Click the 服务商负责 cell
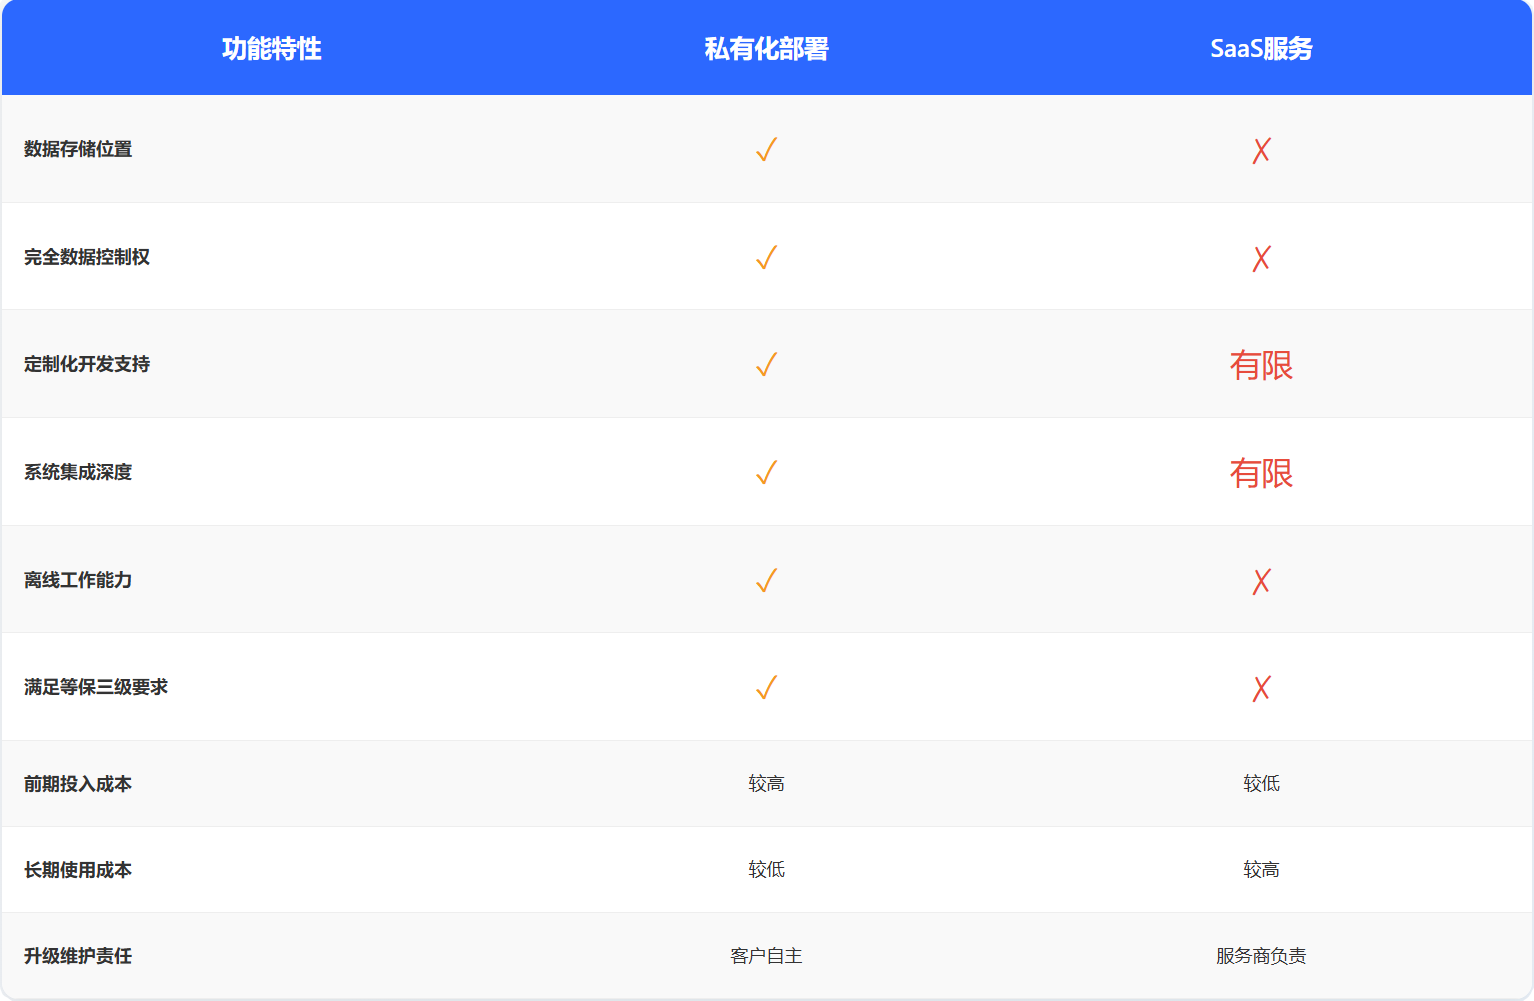Viewport: 1534px width, 1001px height. (x=1261, y=956)
